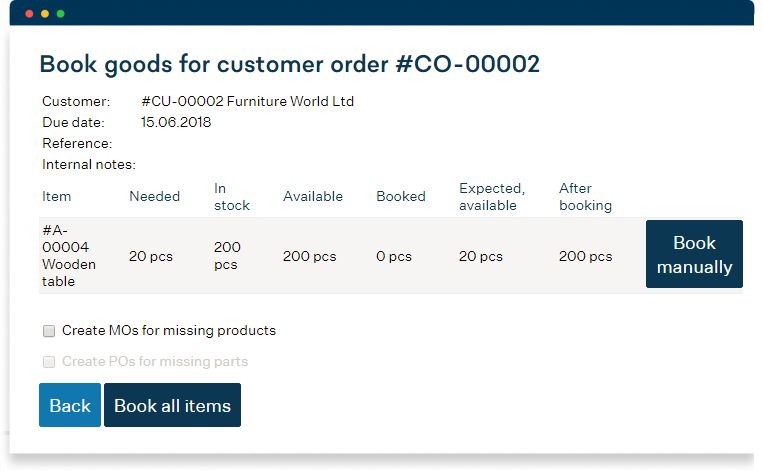Go back using the Back button

[70, 405]
